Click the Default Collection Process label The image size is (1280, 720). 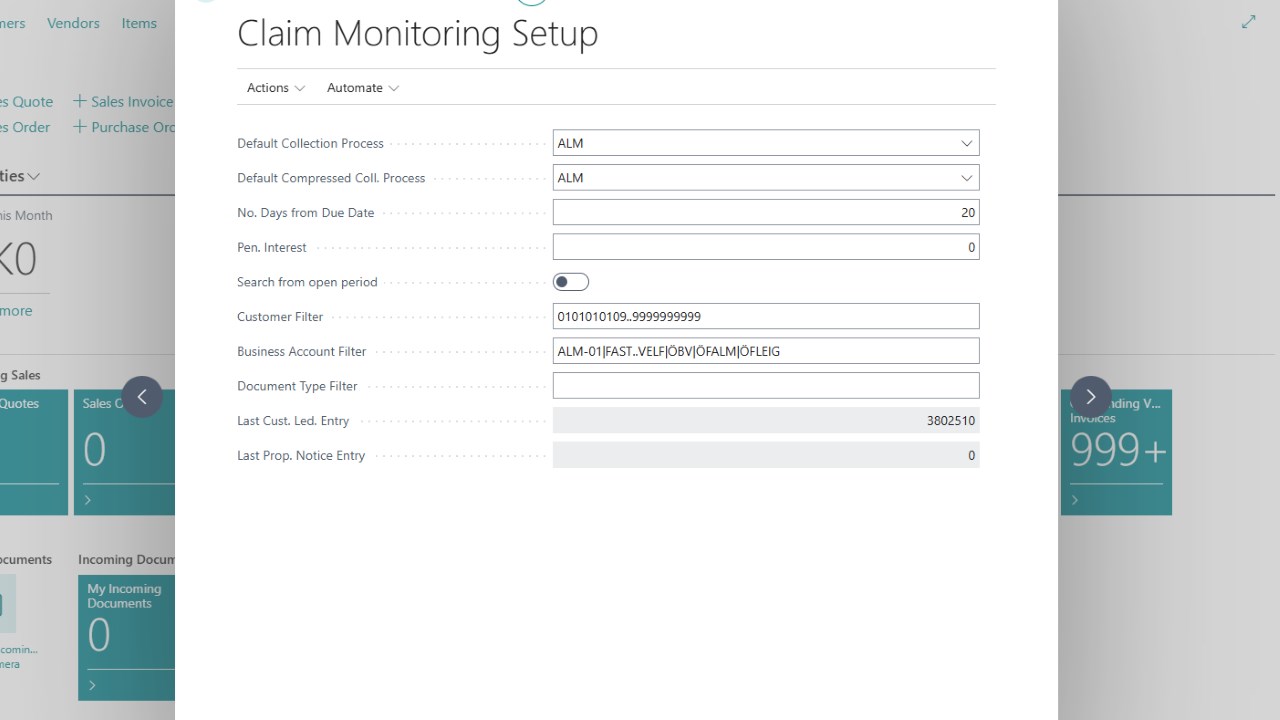[x=310, y=143]
